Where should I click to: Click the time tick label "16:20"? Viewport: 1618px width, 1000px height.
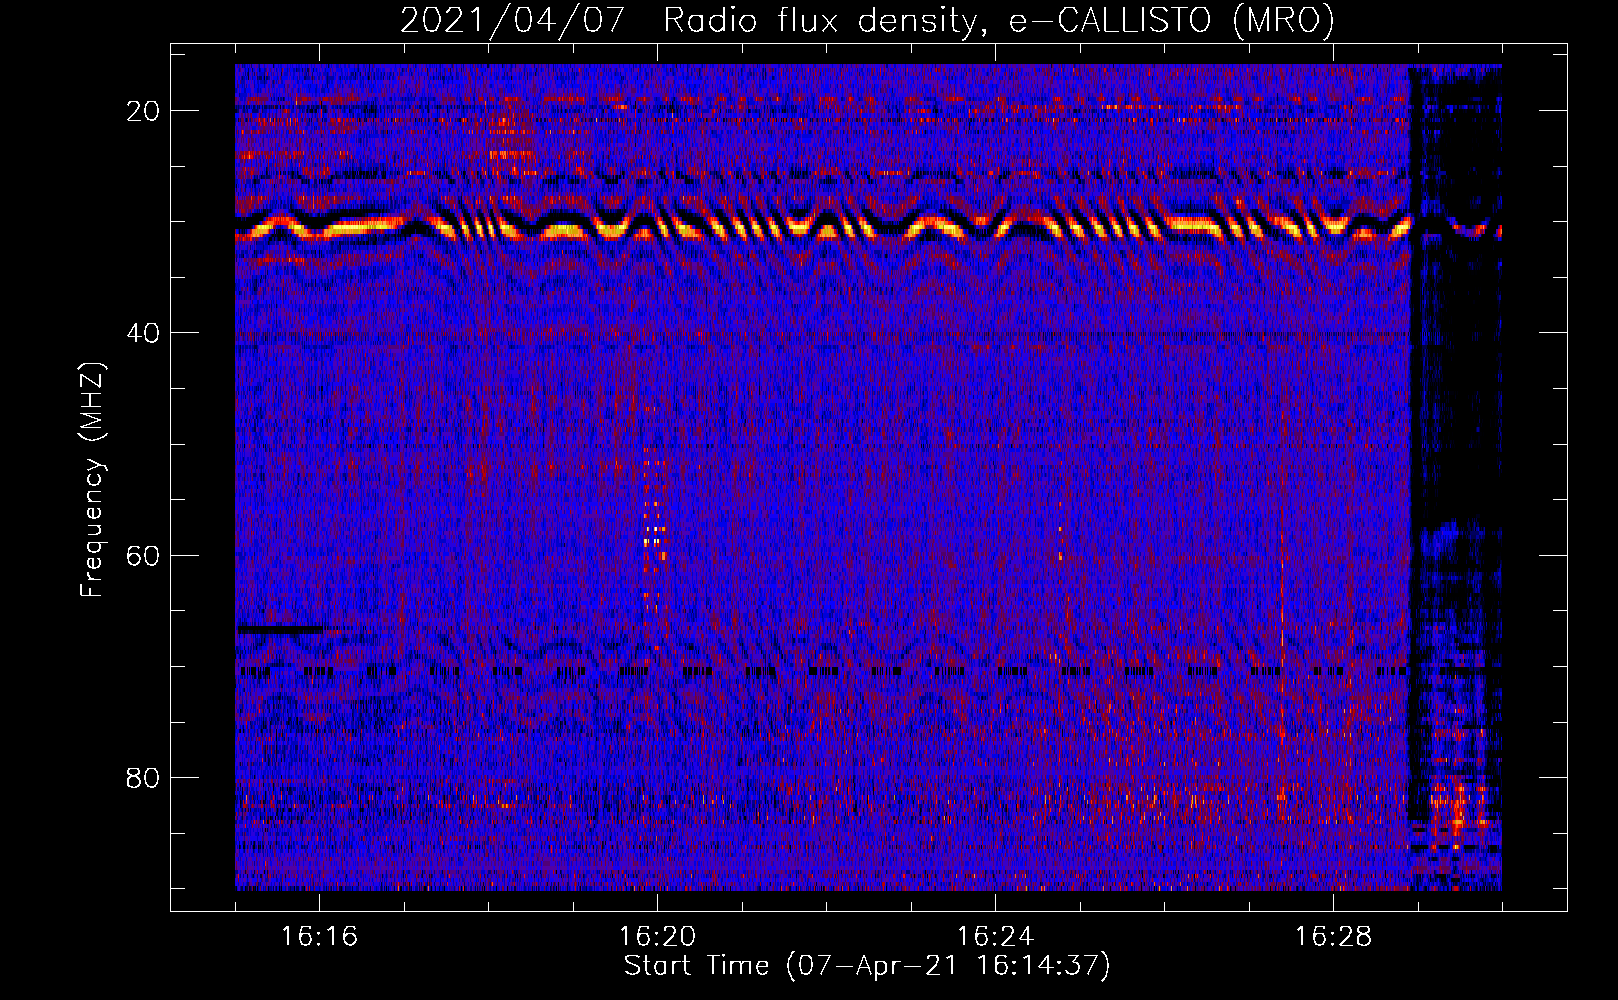pos(657,936)
